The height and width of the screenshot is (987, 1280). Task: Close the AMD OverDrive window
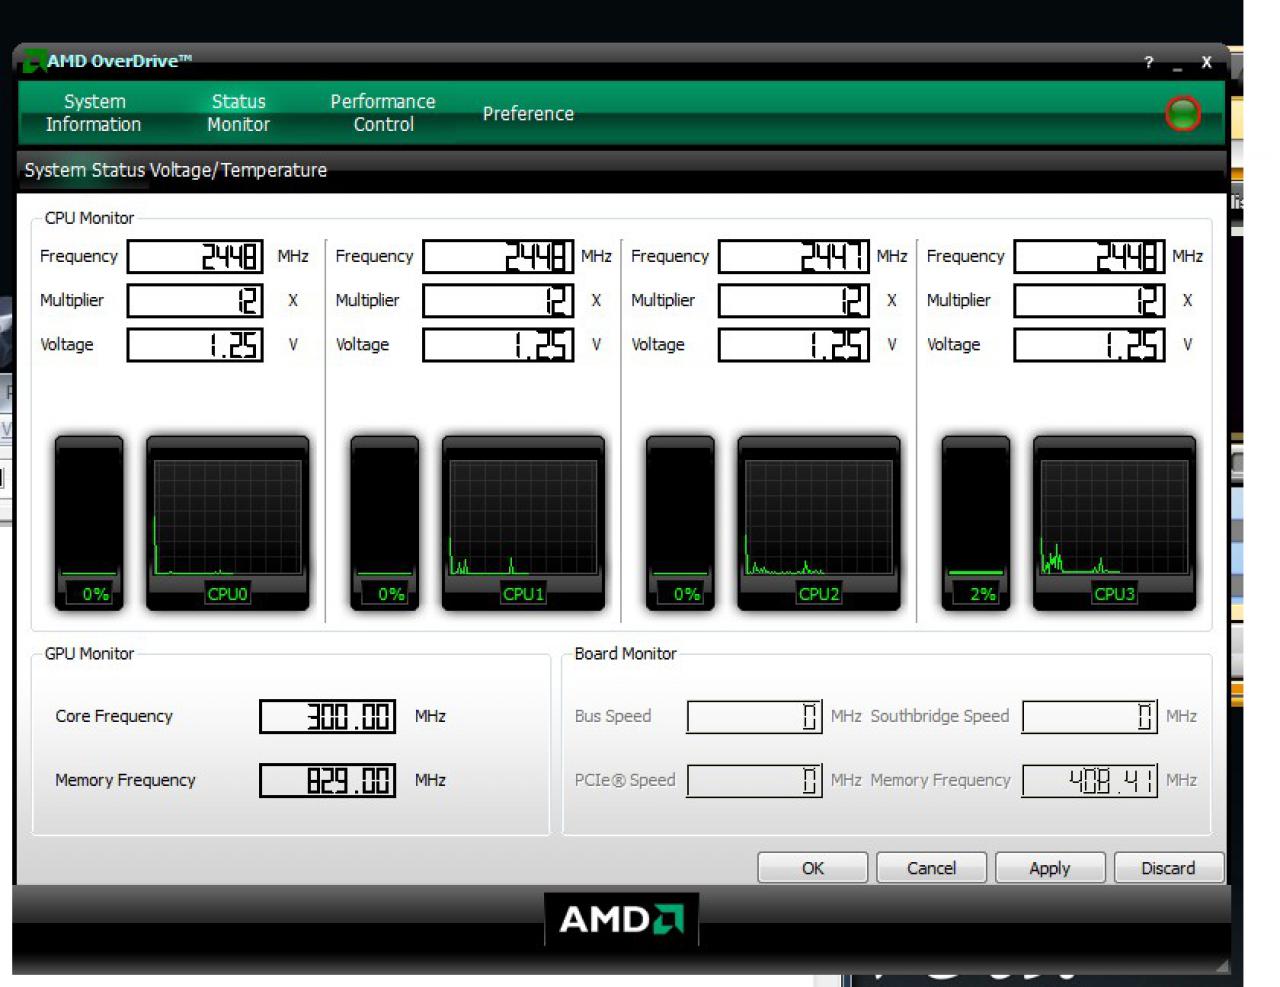[x=1206, y=62]
